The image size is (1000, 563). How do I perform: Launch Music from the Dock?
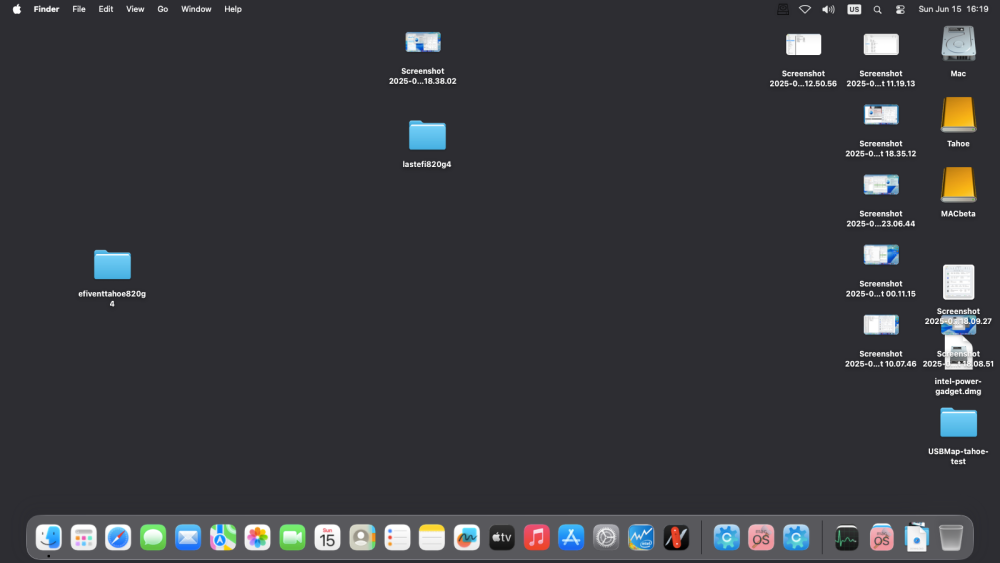(536, 537)
